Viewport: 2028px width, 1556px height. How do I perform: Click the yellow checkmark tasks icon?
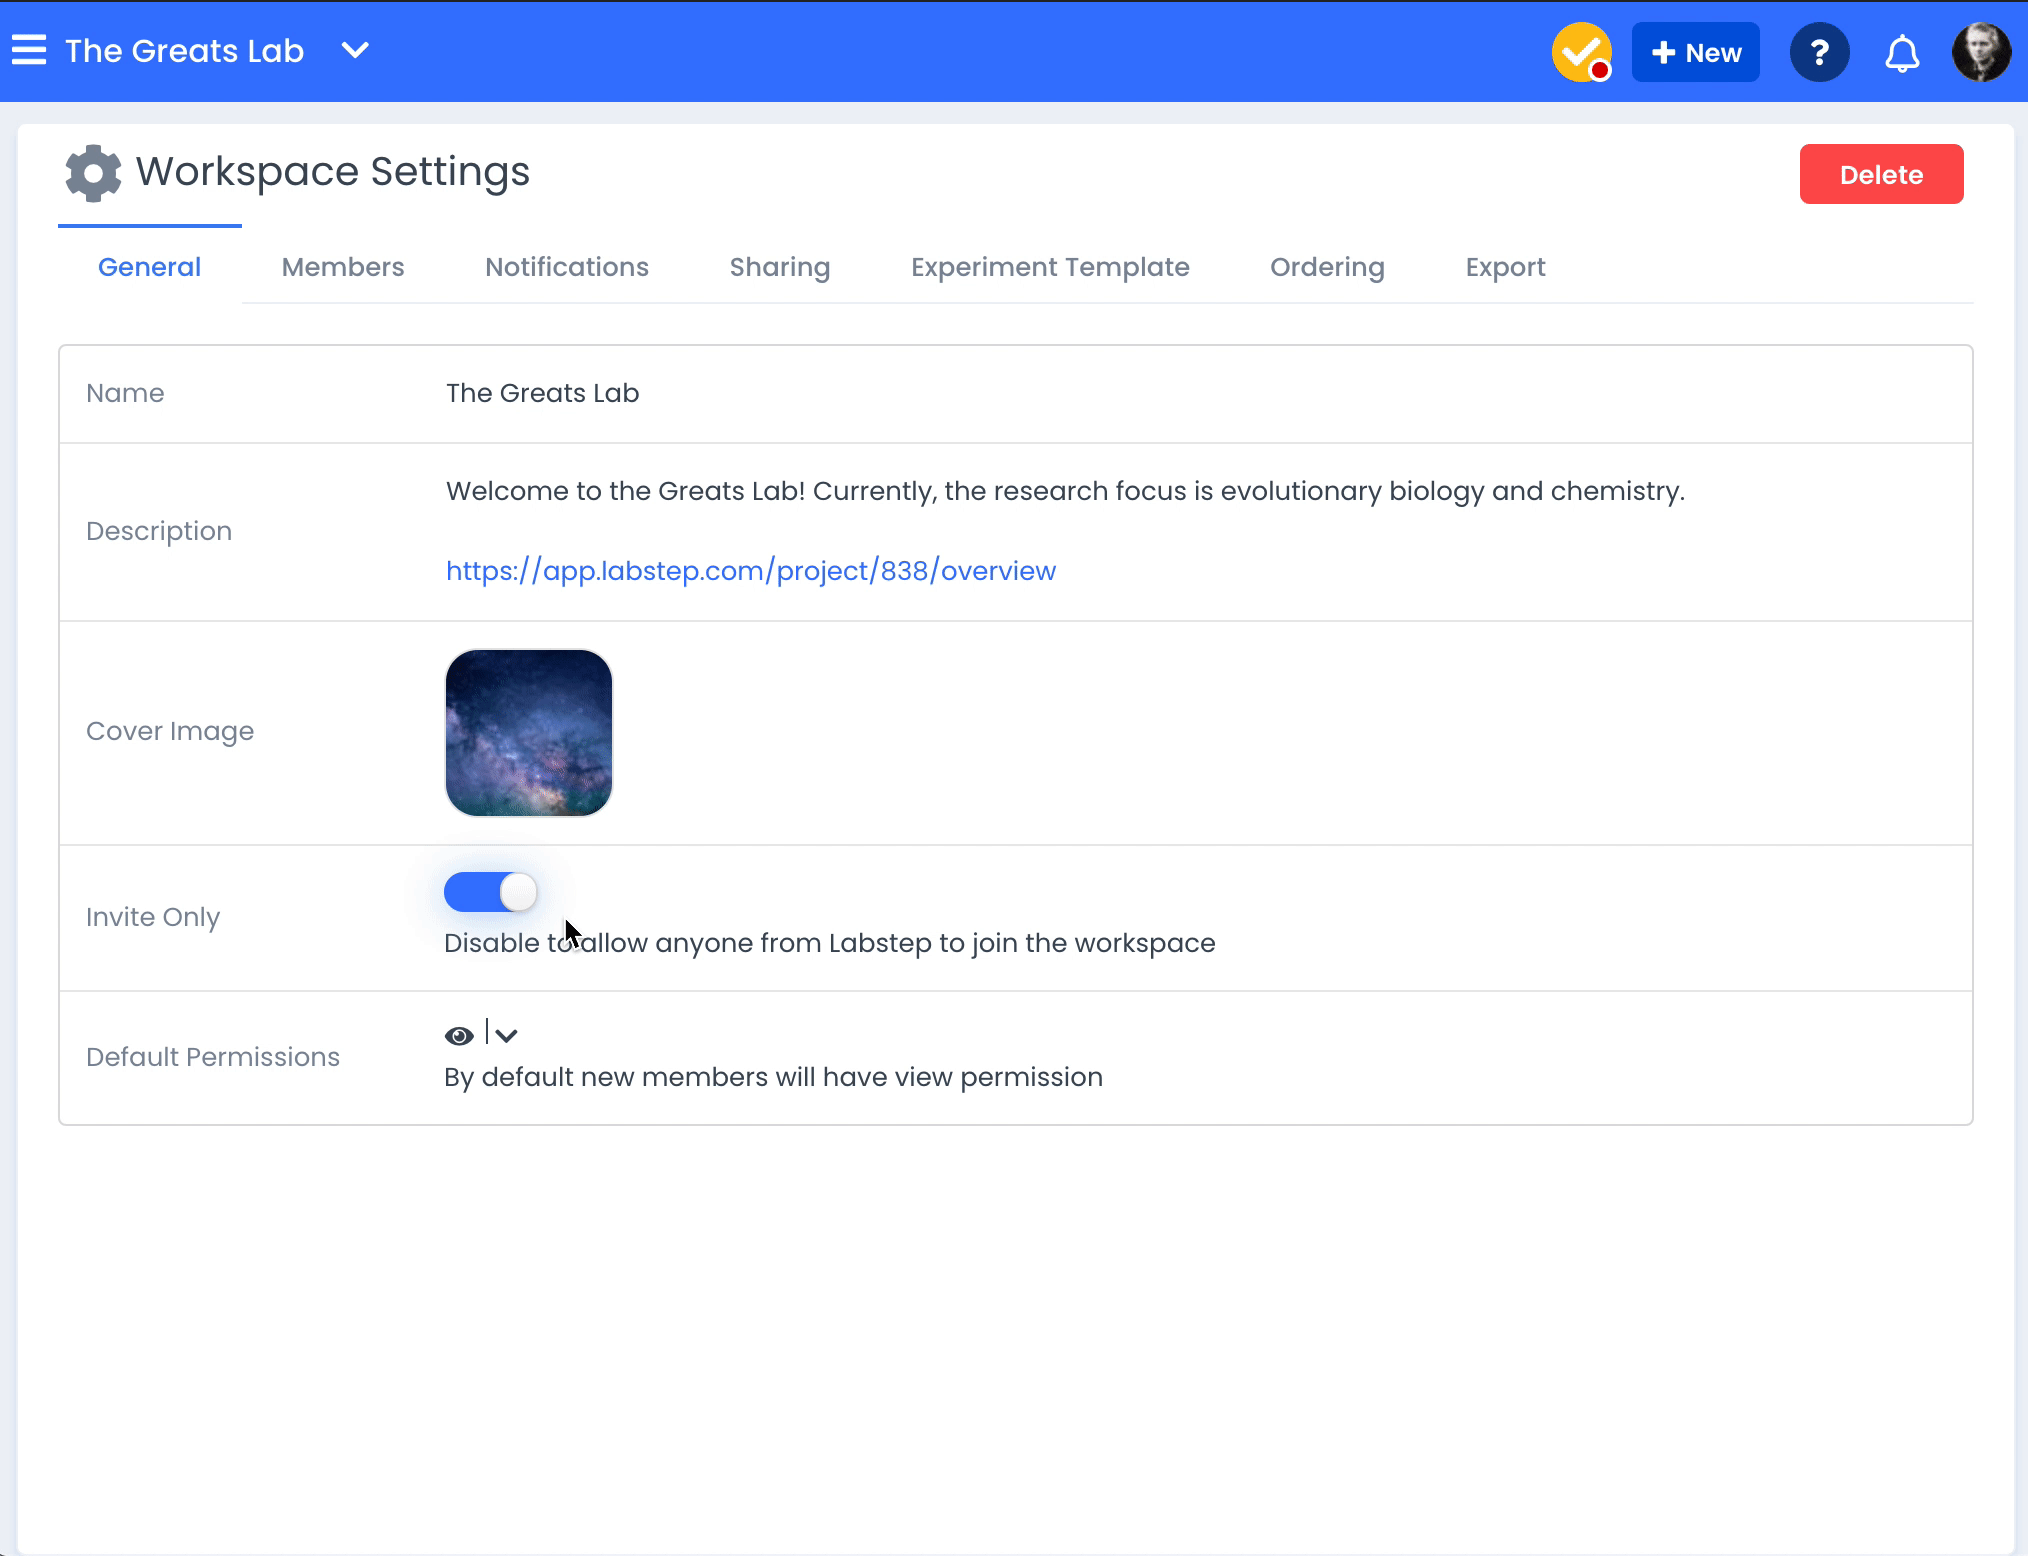pos(1581,52)
